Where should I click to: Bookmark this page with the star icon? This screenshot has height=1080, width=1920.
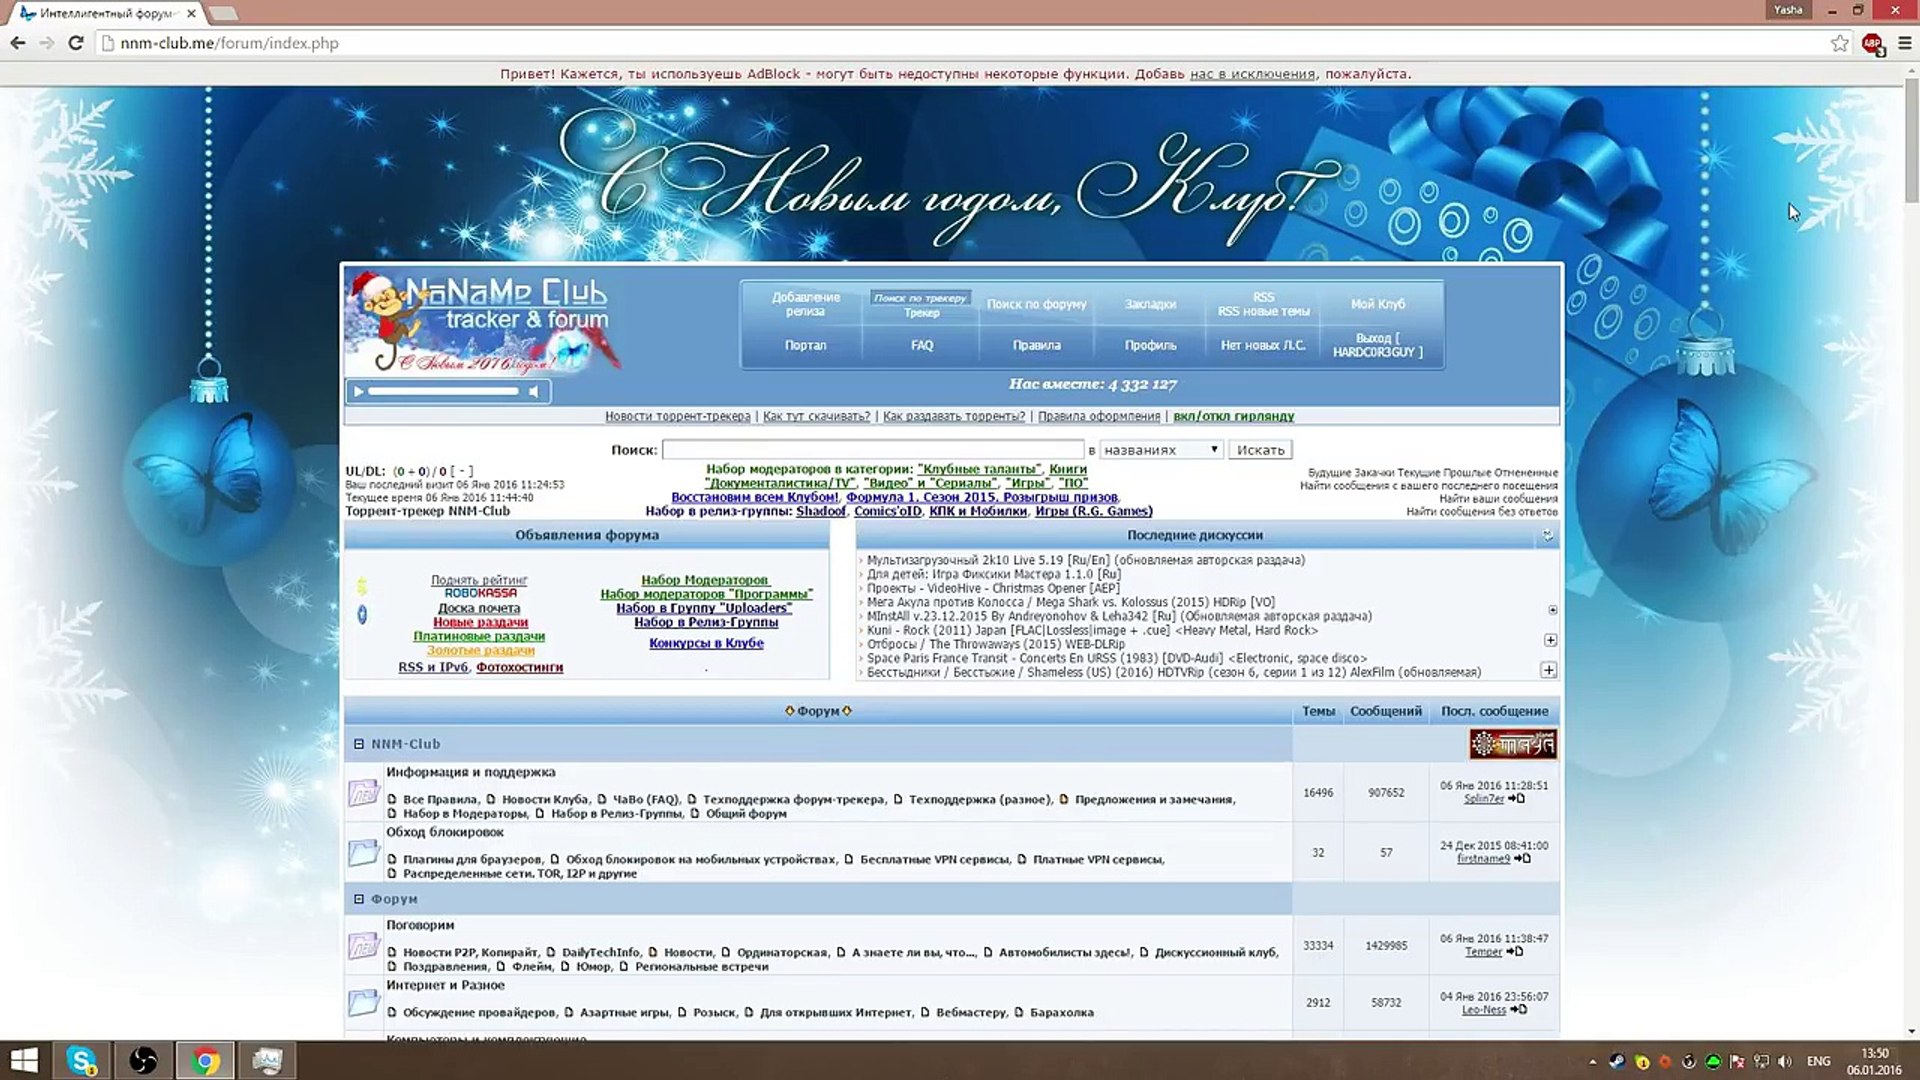point(1840,43)
